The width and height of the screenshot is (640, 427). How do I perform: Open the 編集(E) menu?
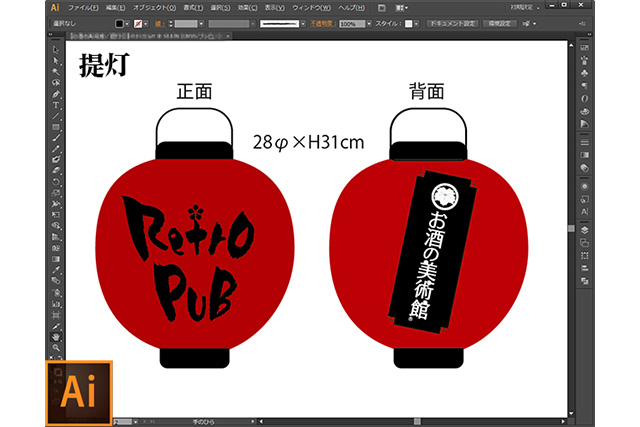[116, 8]
